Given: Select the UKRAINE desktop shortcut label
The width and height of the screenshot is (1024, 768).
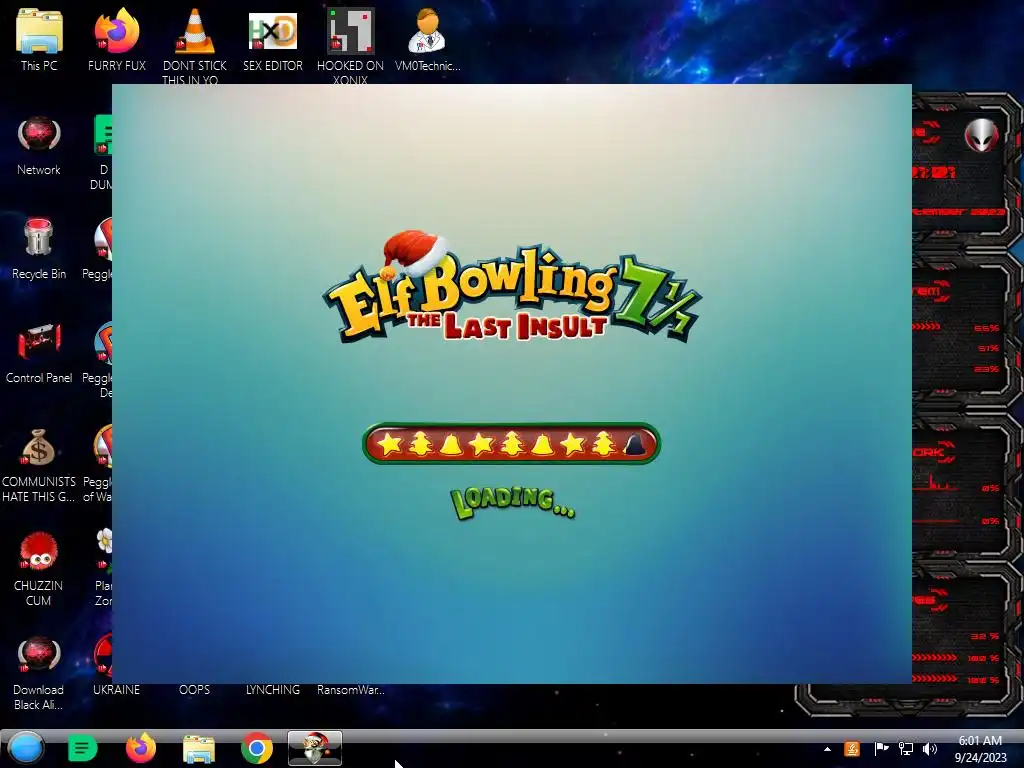Looking at the screenshot, I should (116, 690).
